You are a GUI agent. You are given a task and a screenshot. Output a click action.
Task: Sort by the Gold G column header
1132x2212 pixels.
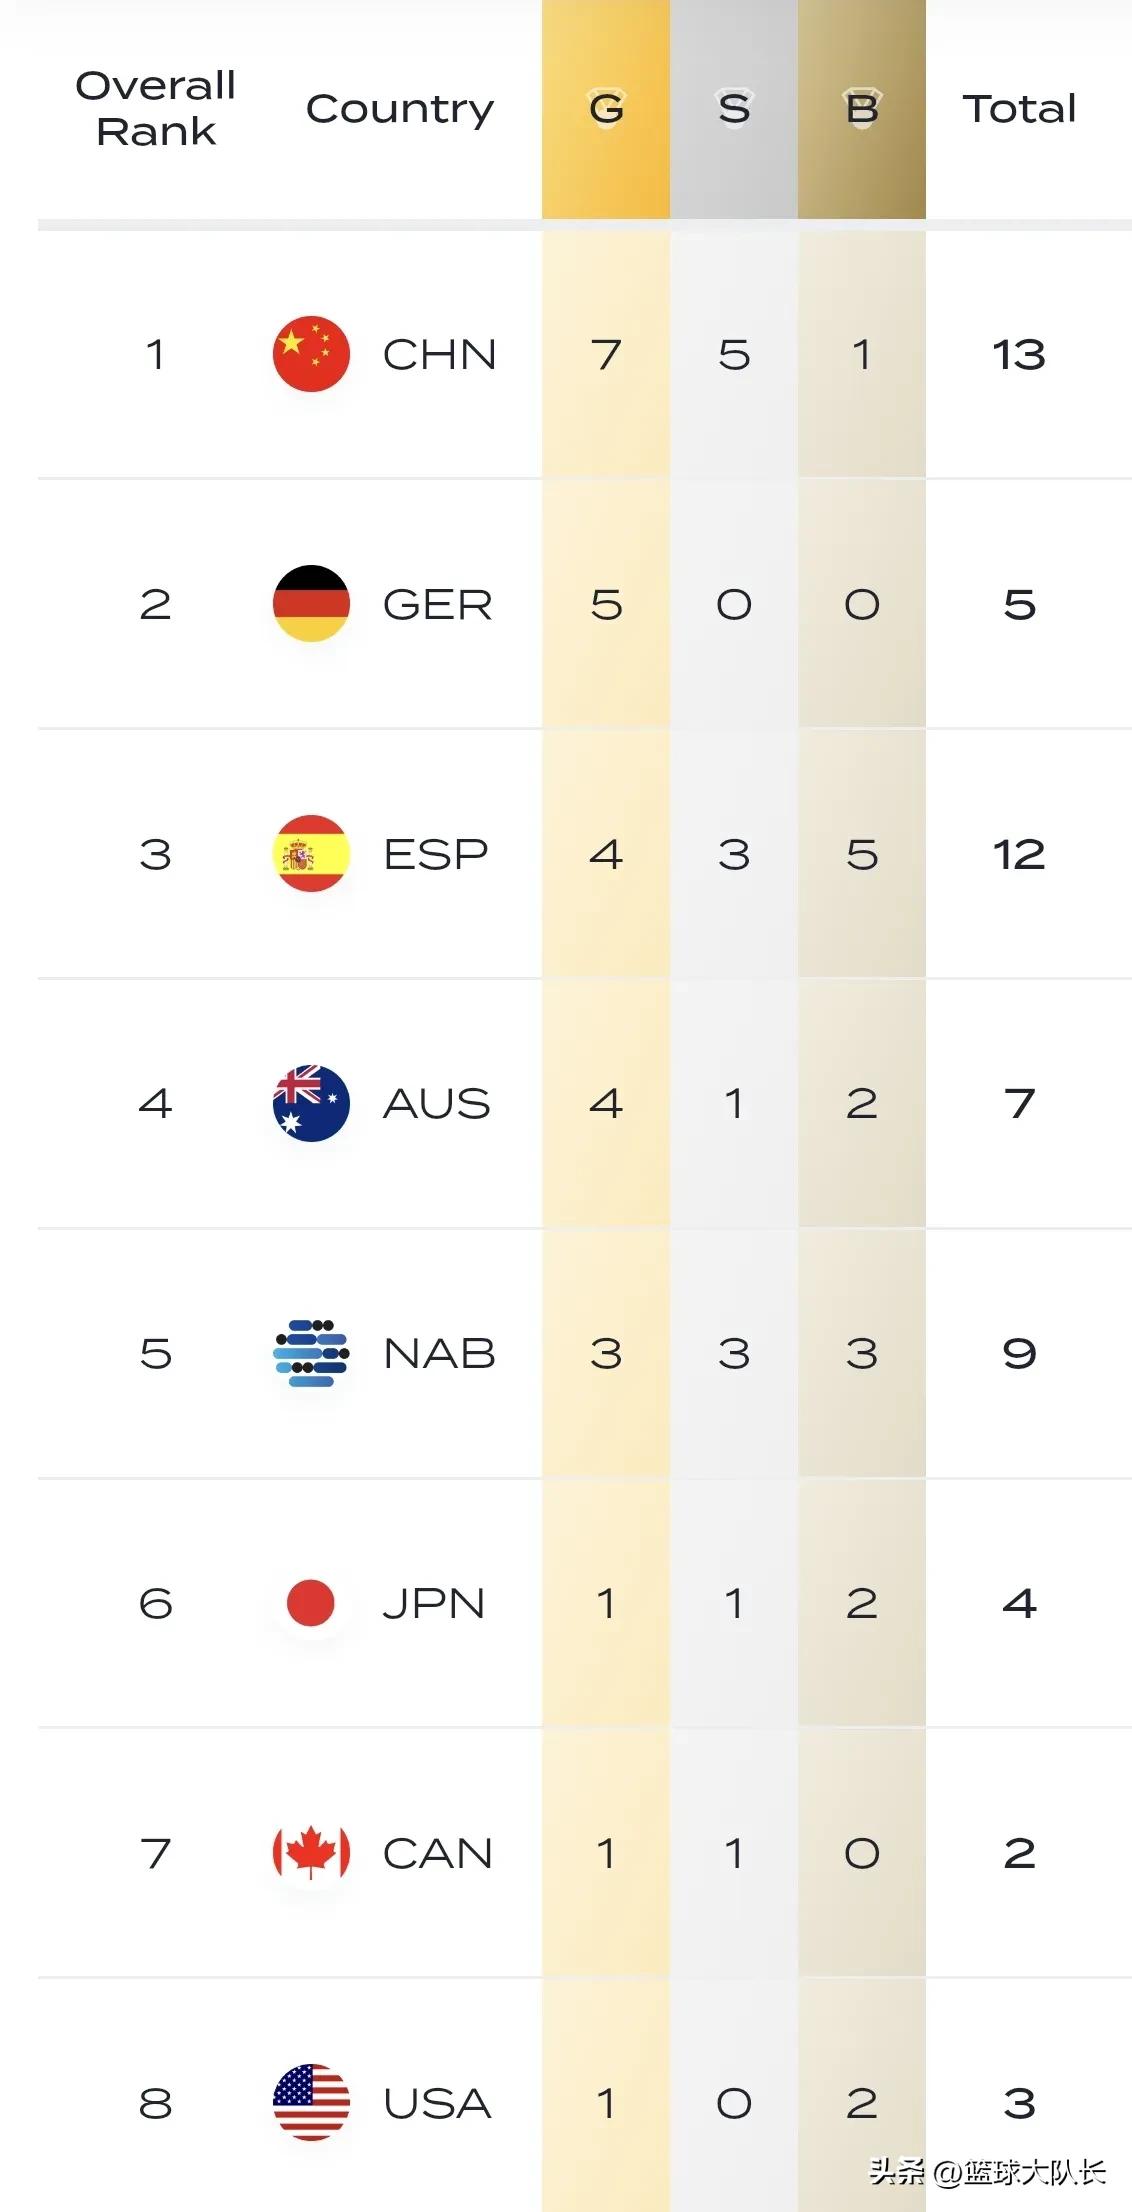[x=606, y=109]
